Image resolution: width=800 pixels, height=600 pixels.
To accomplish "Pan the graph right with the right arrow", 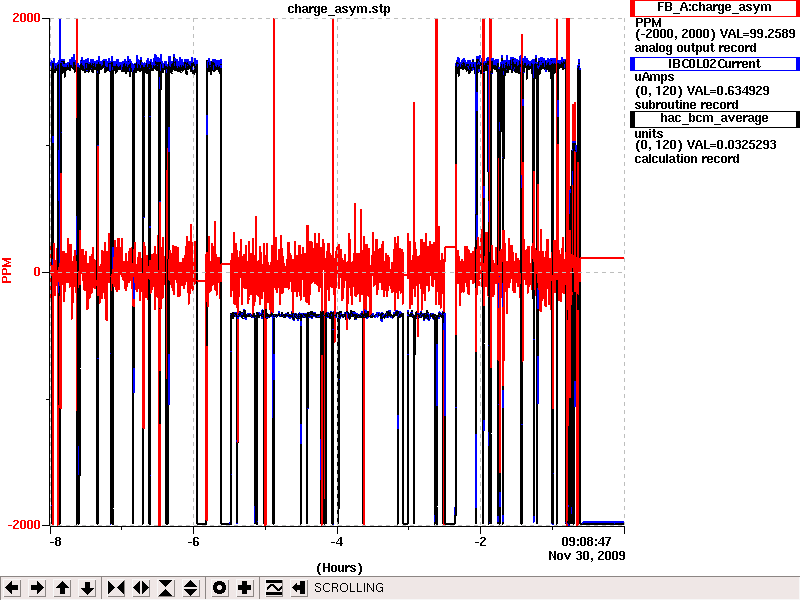I will (x=37, y=588).
